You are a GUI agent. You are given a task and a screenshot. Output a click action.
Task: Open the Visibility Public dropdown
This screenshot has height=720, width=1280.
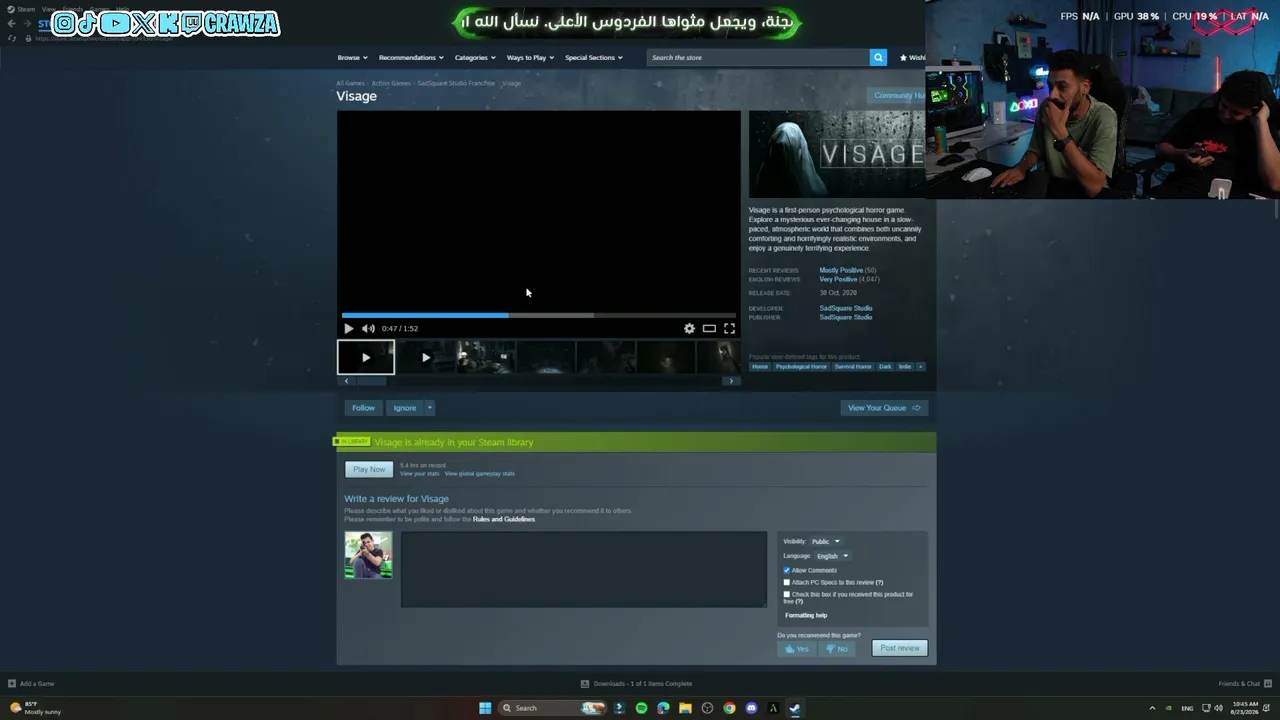826,541
